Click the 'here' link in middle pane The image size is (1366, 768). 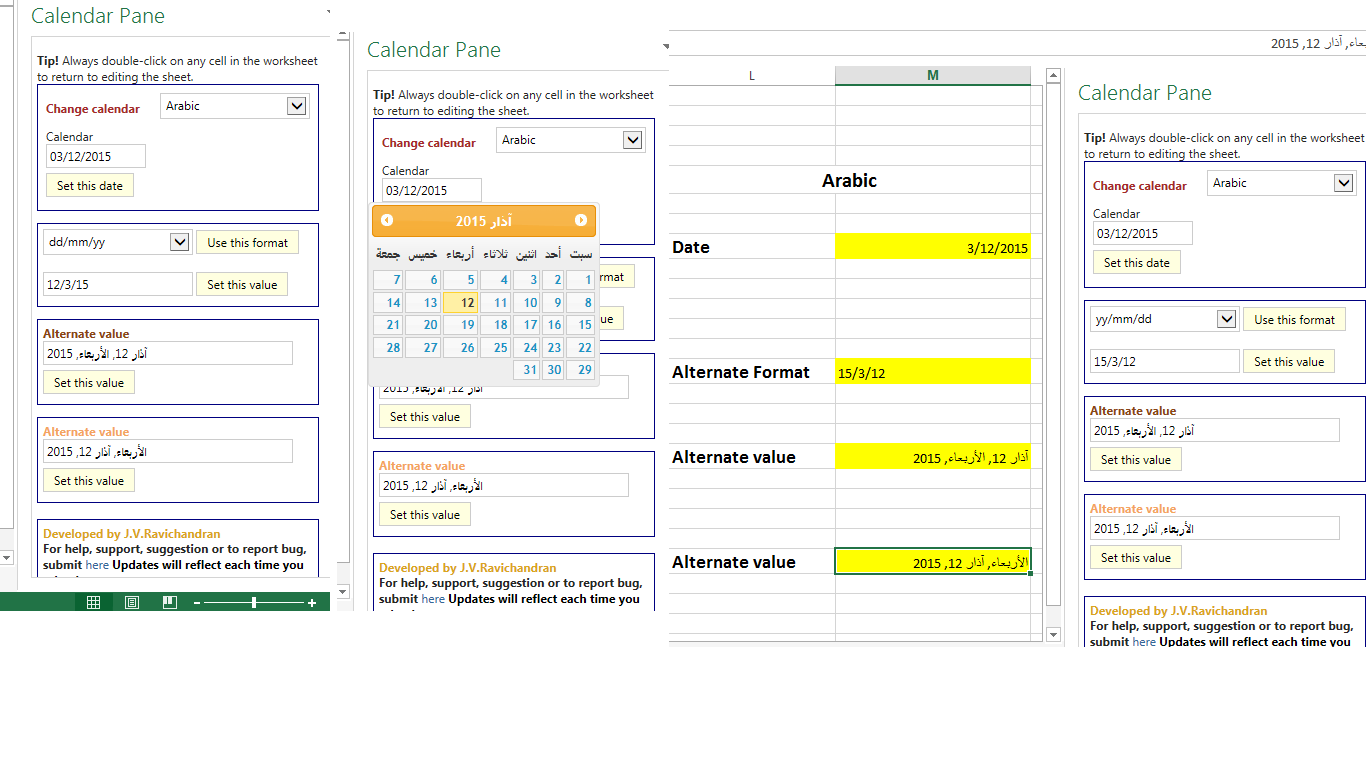[x=433, y=599]
